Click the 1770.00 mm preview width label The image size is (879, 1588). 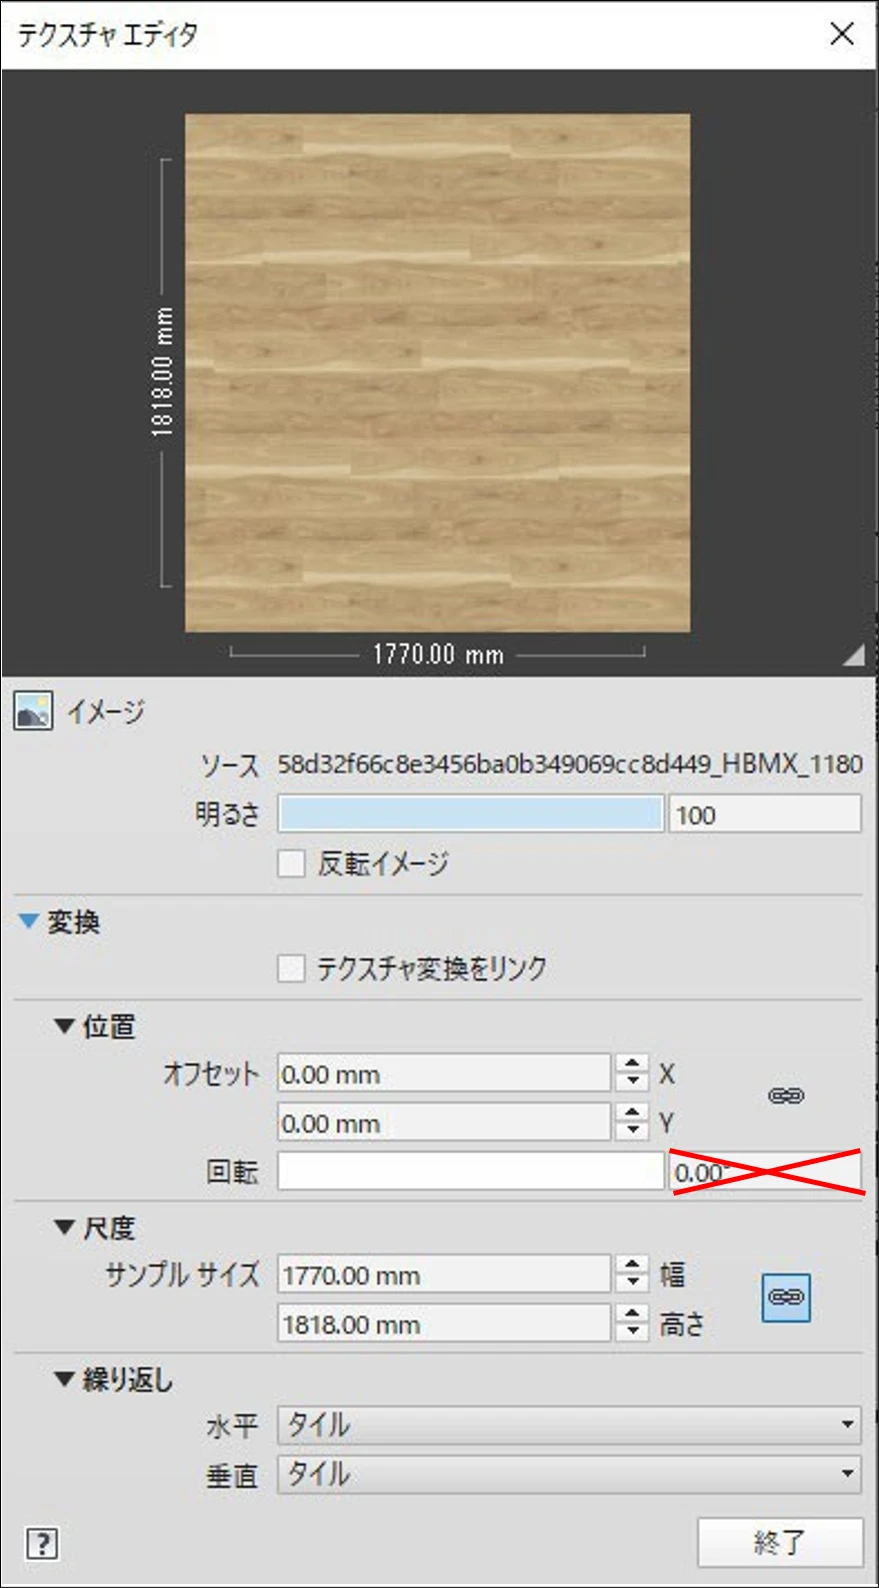coord(438,655)
